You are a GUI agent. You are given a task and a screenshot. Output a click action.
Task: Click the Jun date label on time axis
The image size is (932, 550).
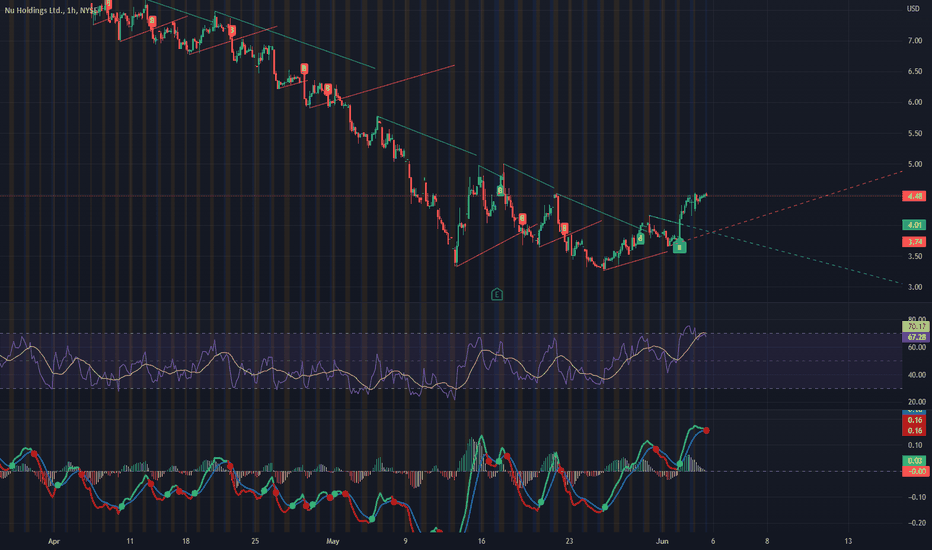coord(662,541)
